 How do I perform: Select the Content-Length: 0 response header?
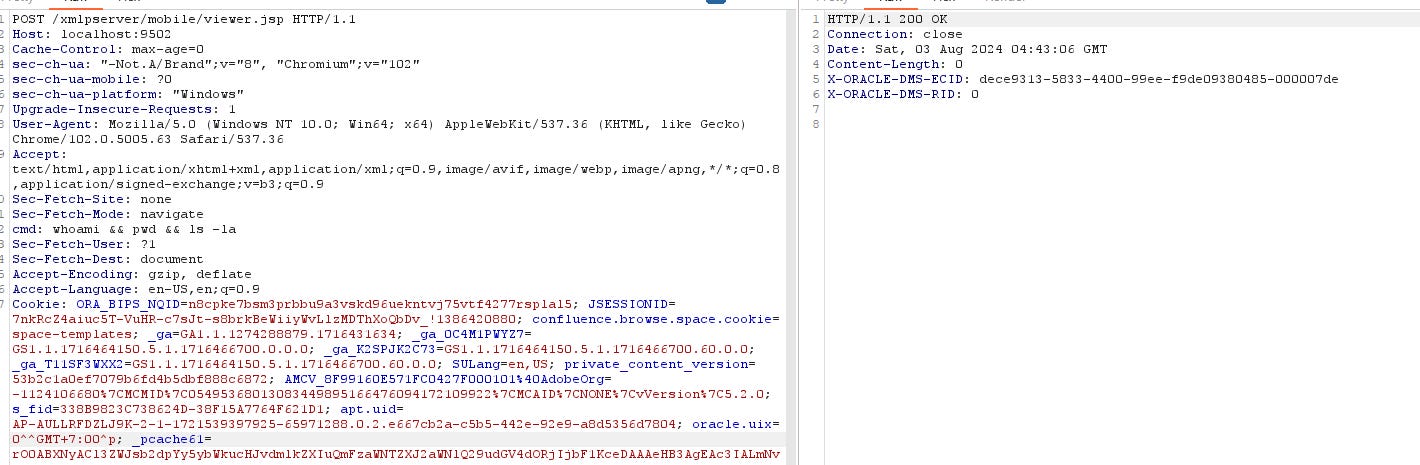pos(895,64)
